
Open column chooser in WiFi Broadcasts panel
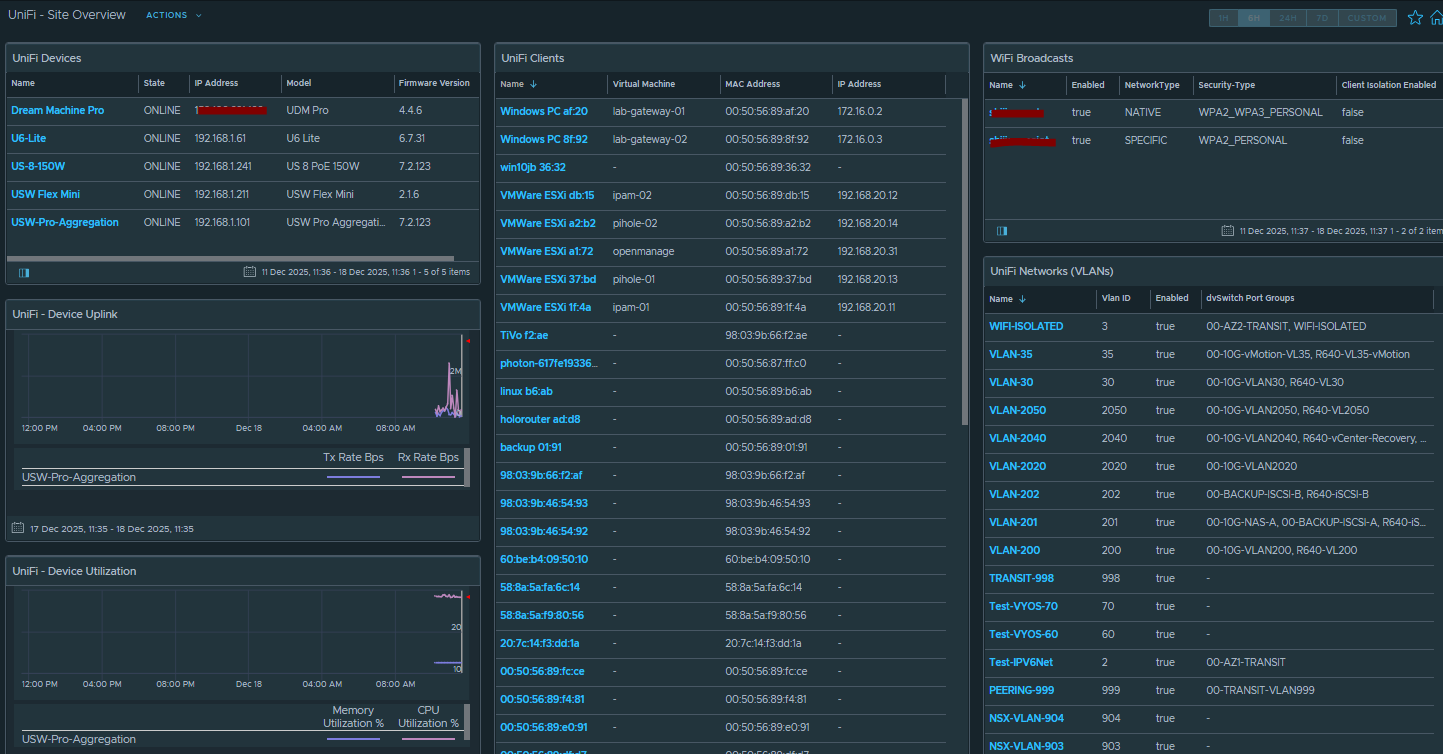1002,231
